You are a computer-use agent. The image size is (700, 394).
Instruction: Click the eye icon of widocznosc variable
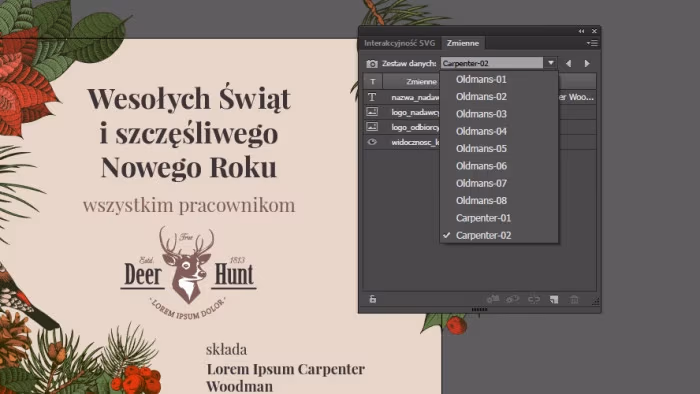[x=372, y=142]
